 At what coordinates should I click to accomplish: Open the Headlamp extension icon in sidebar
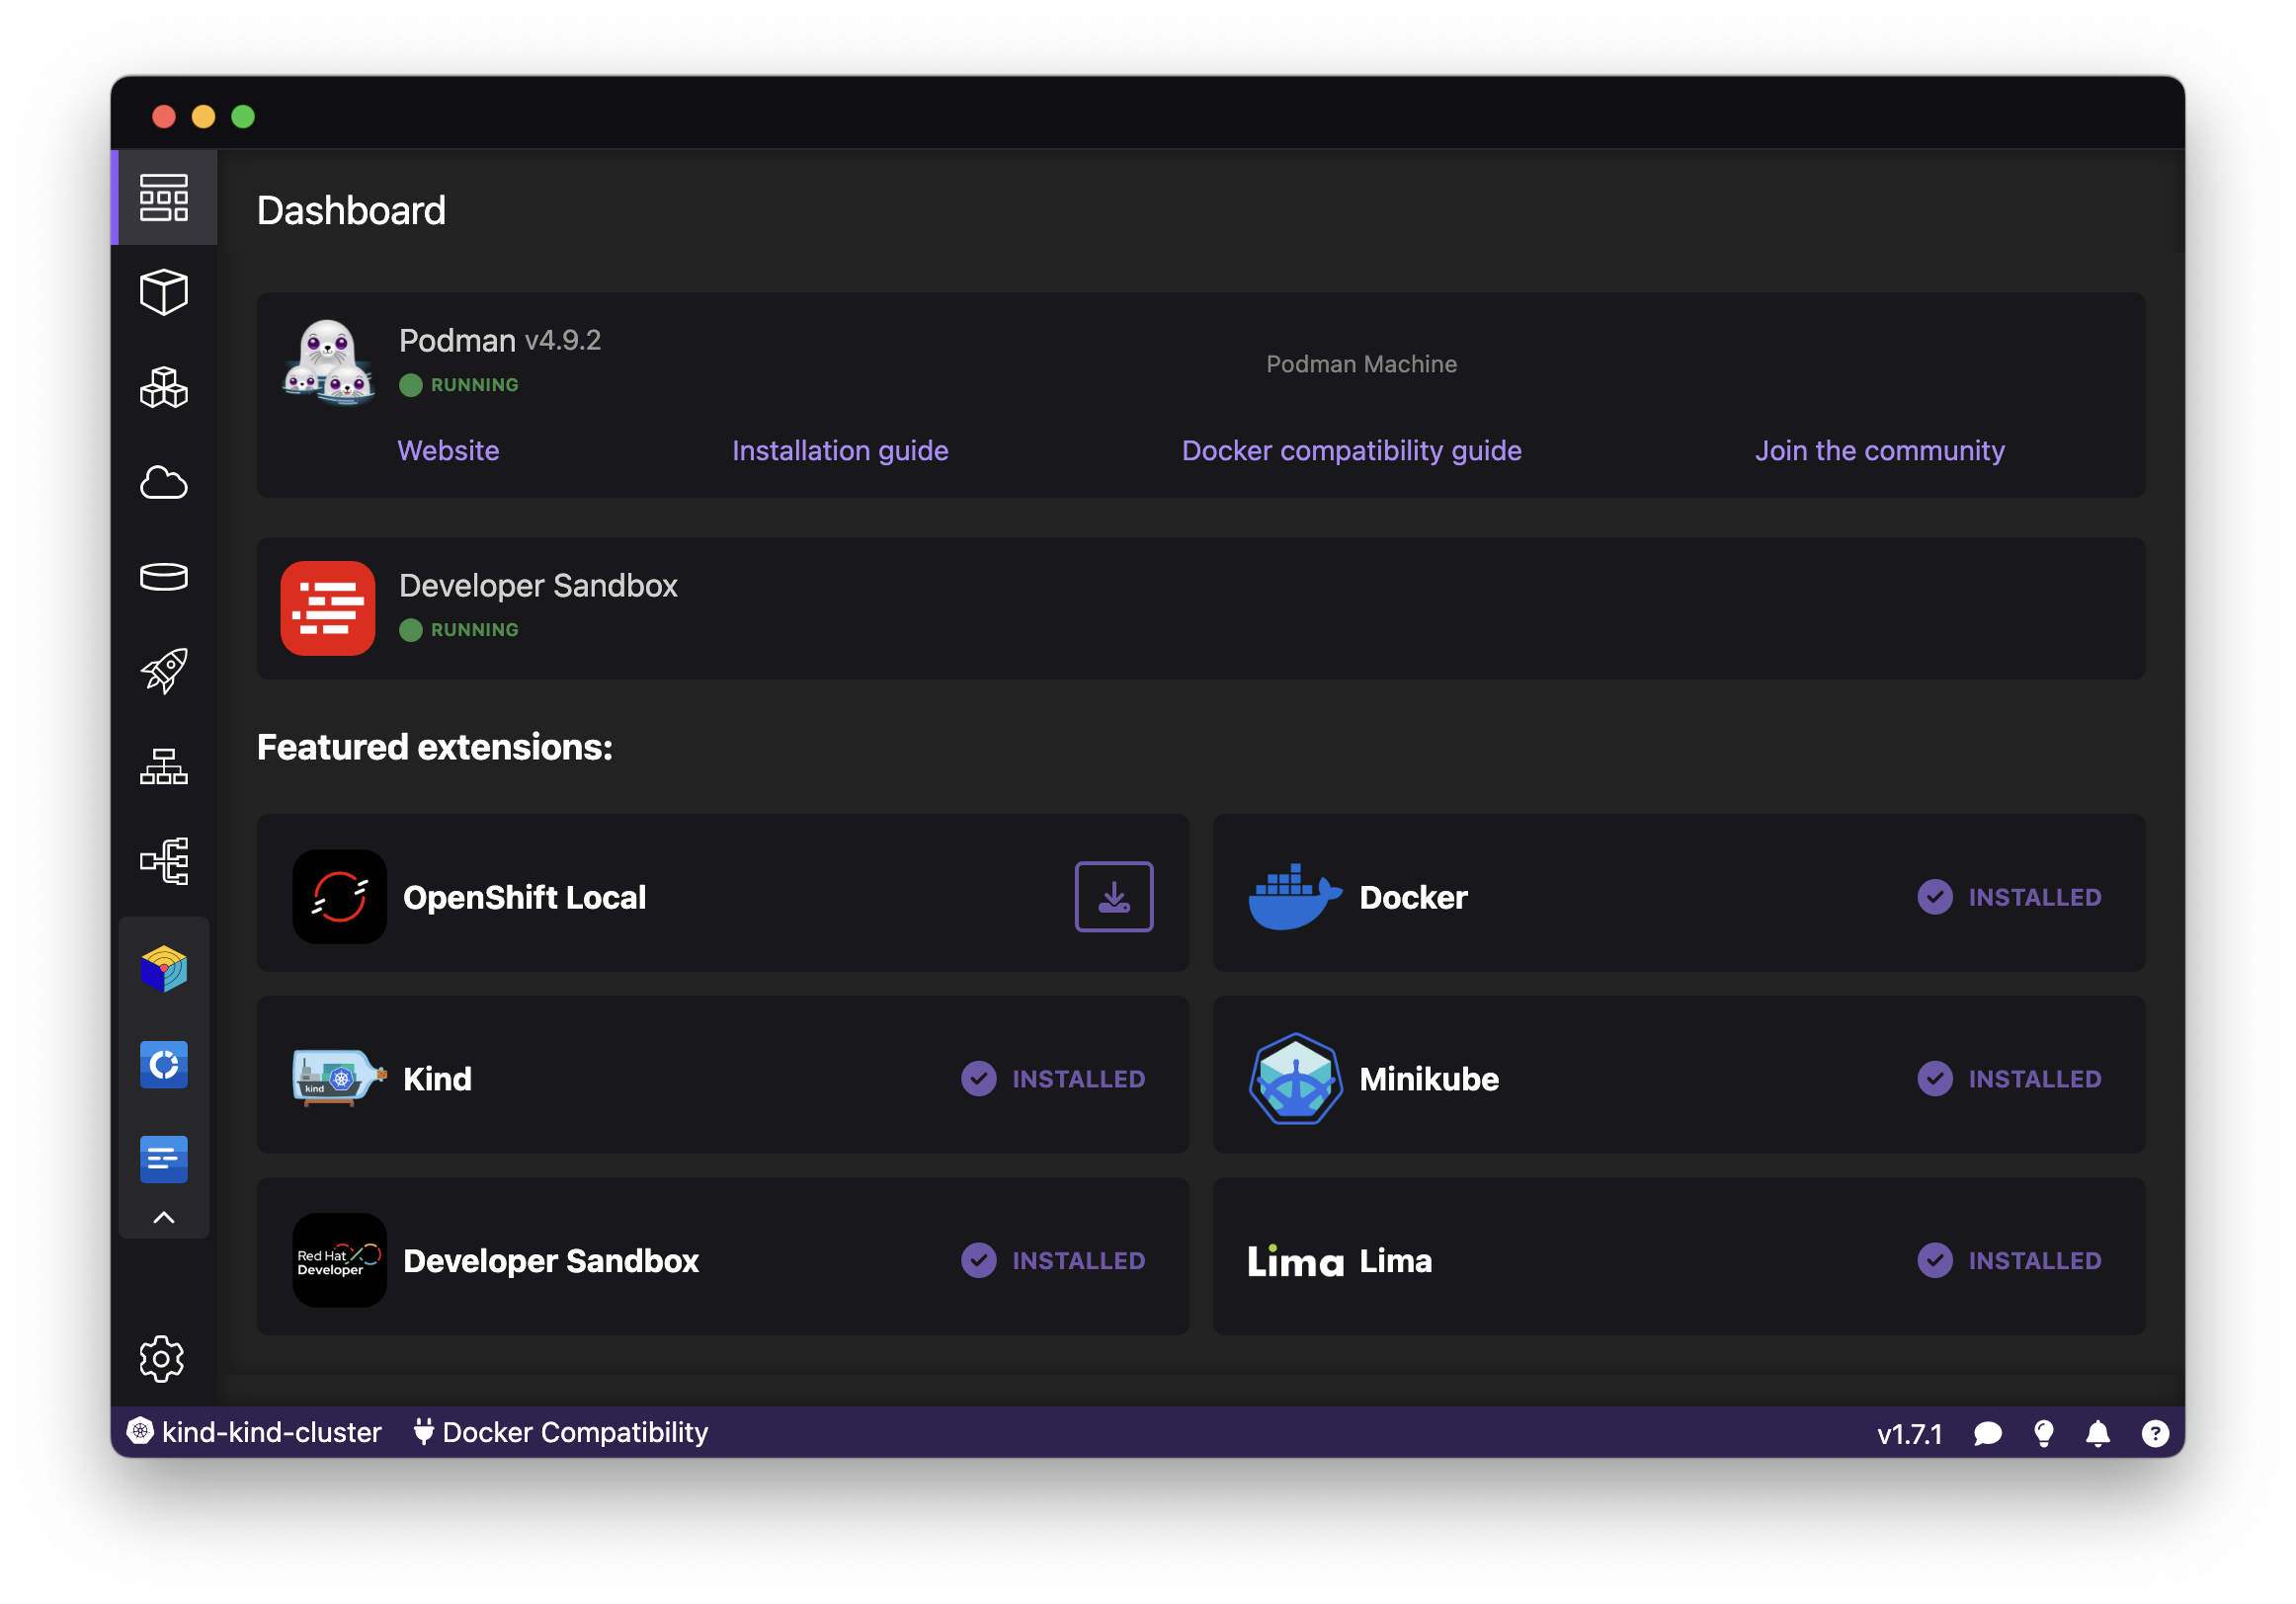[164, 968]
